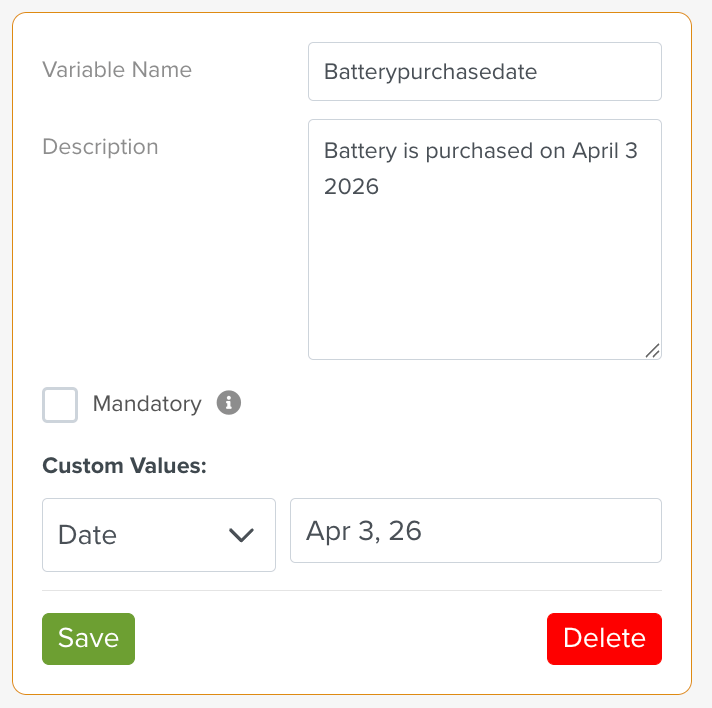Click the first line of Description text
Viewport: 712px width, 708px height.
pos(480,151)
